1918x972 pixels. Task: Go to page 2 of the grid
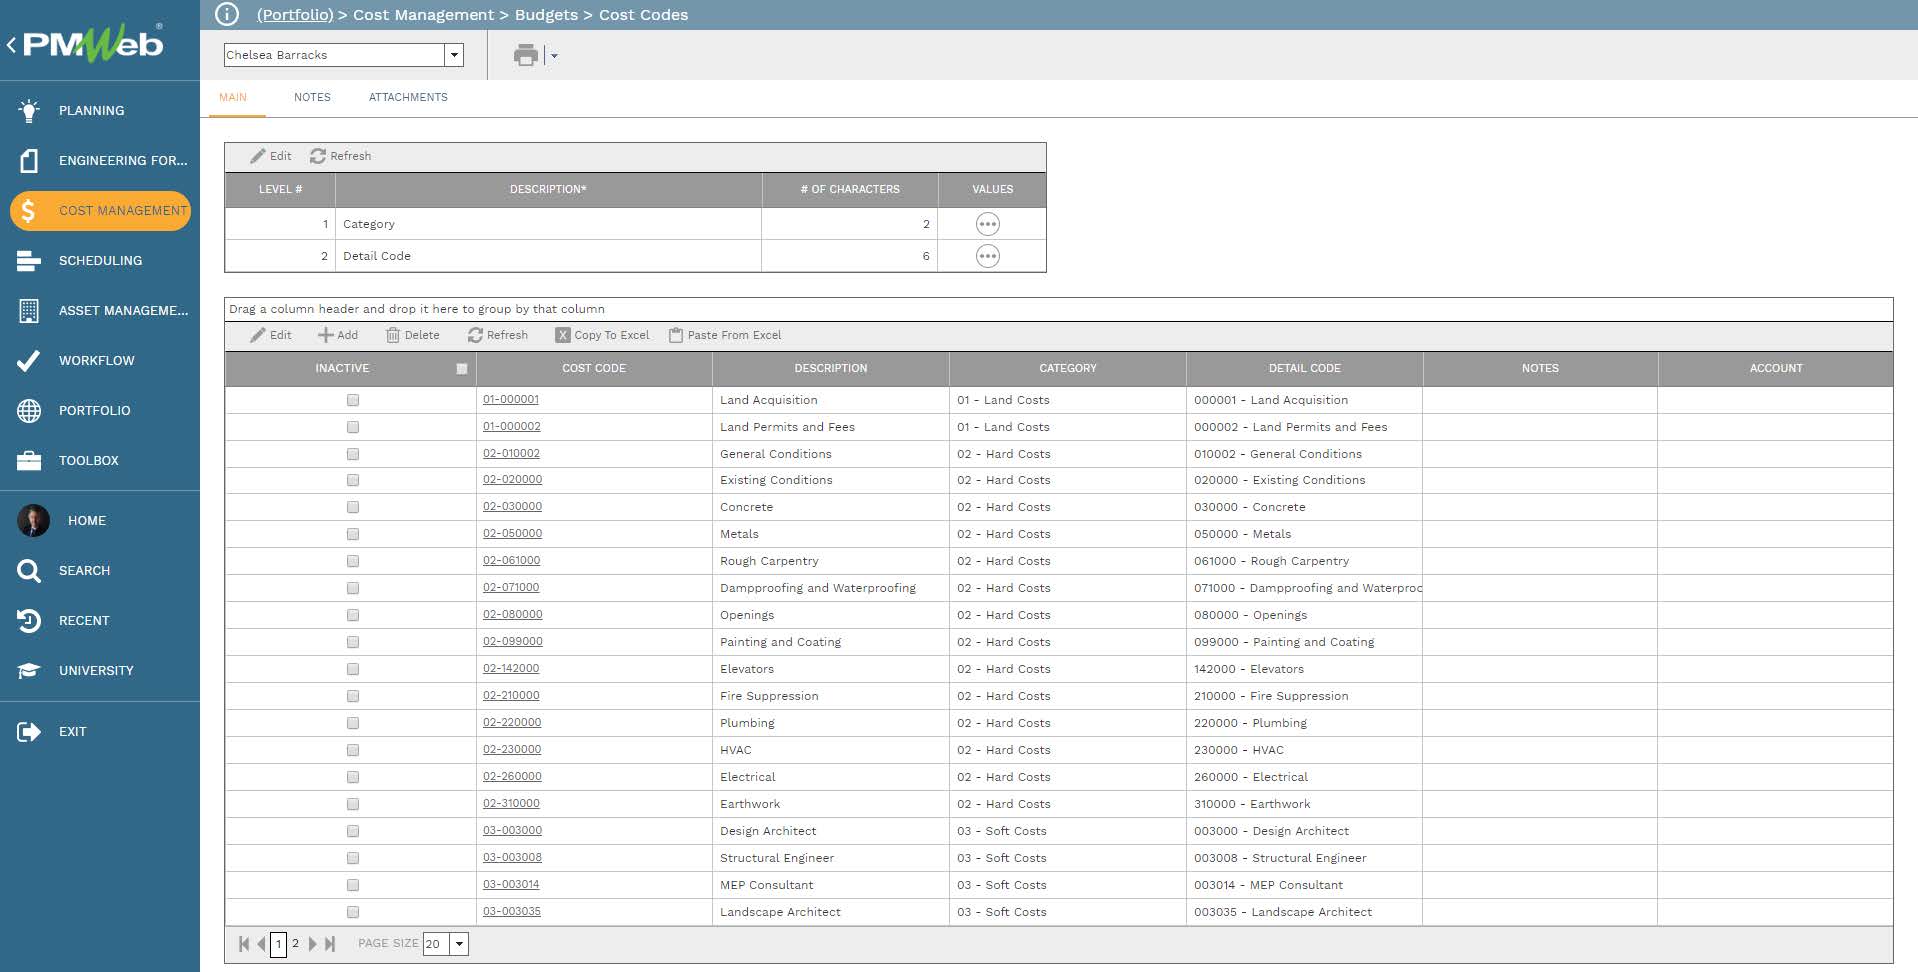296,943
